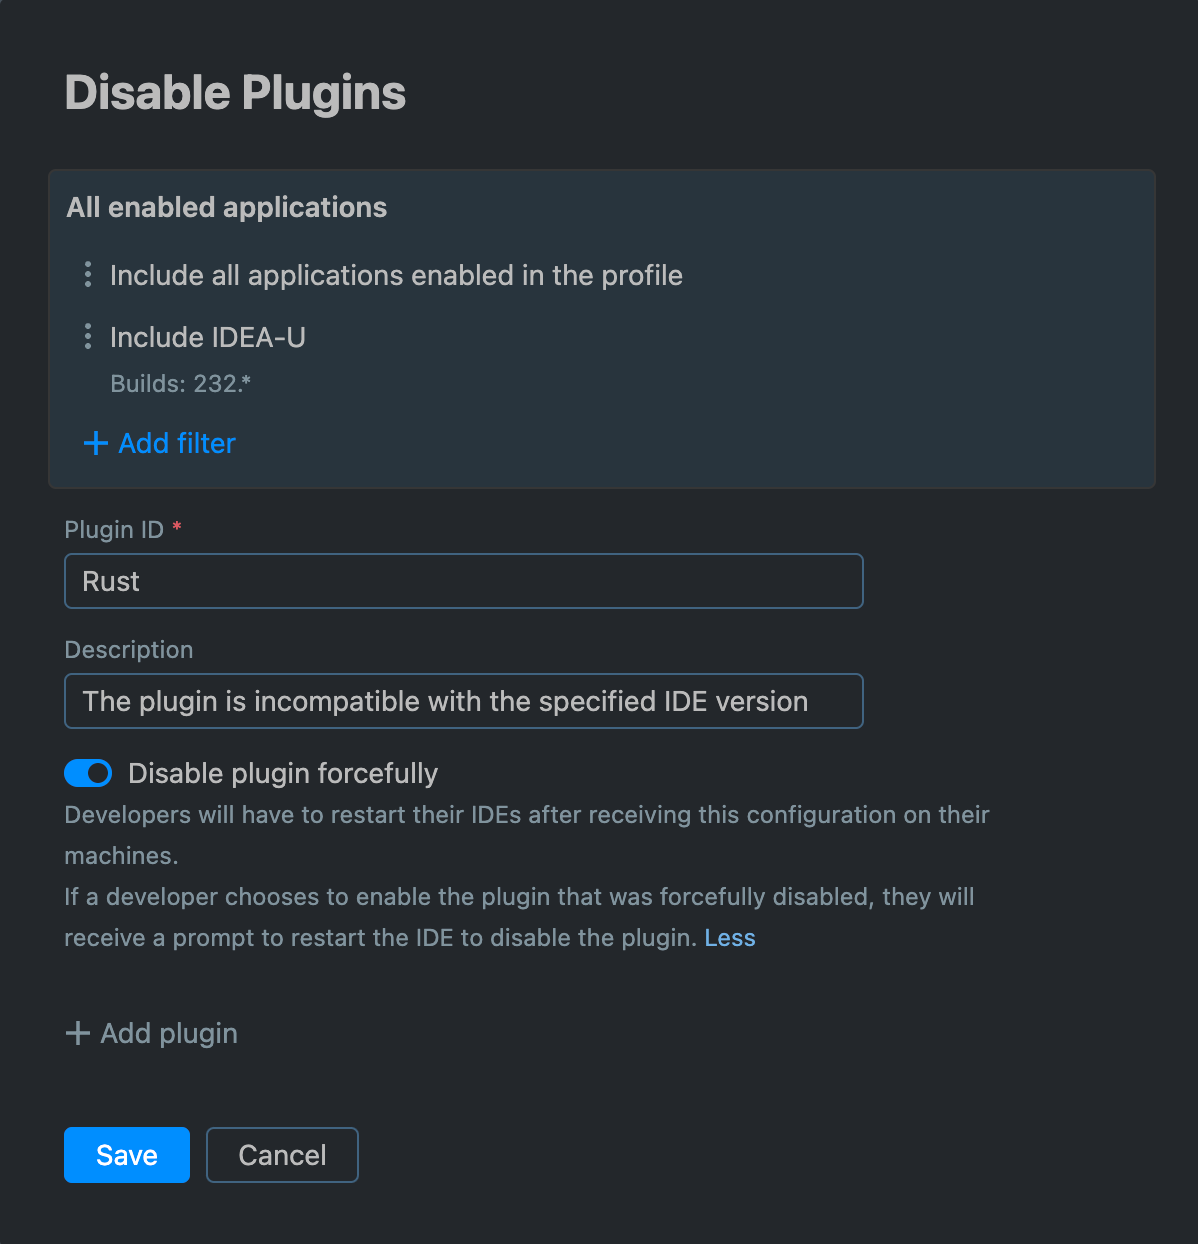The image size is (1198, 1244).
Task: Add a new filter with Add filter
Action: 176,443
